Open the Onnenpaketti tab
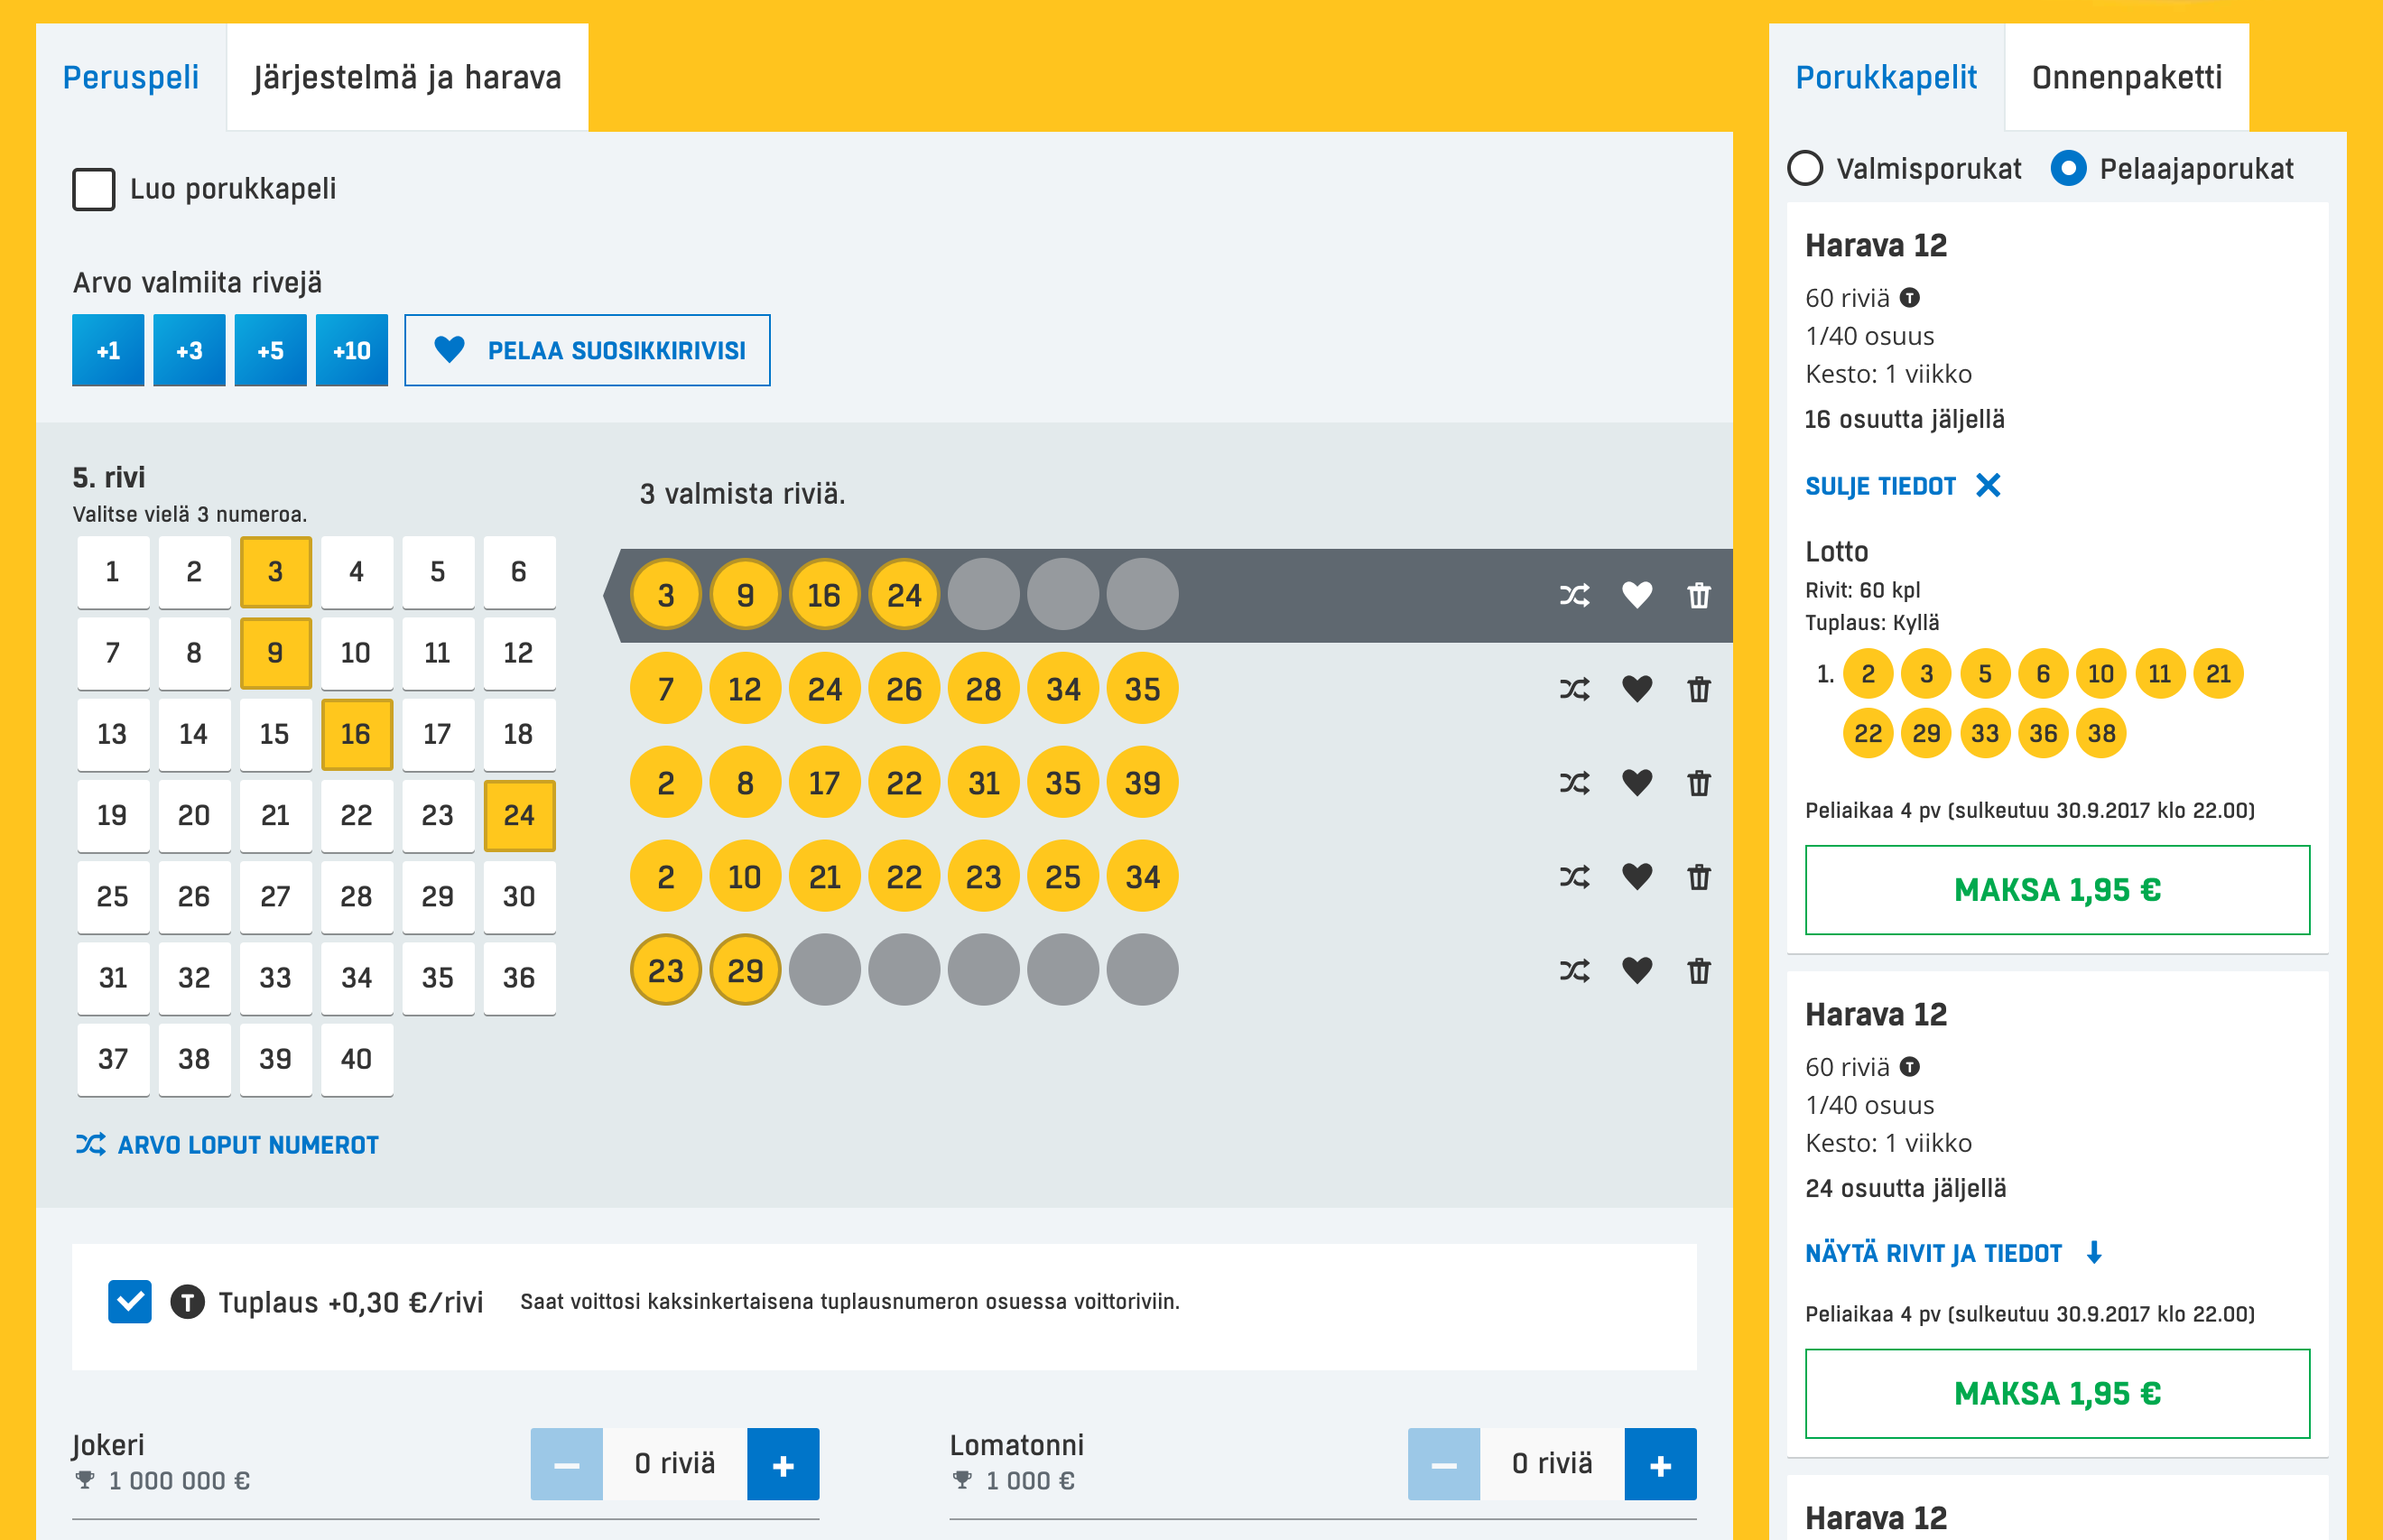The width and height of the screenshot is (2383, 1540). (x=2126, y=78)
